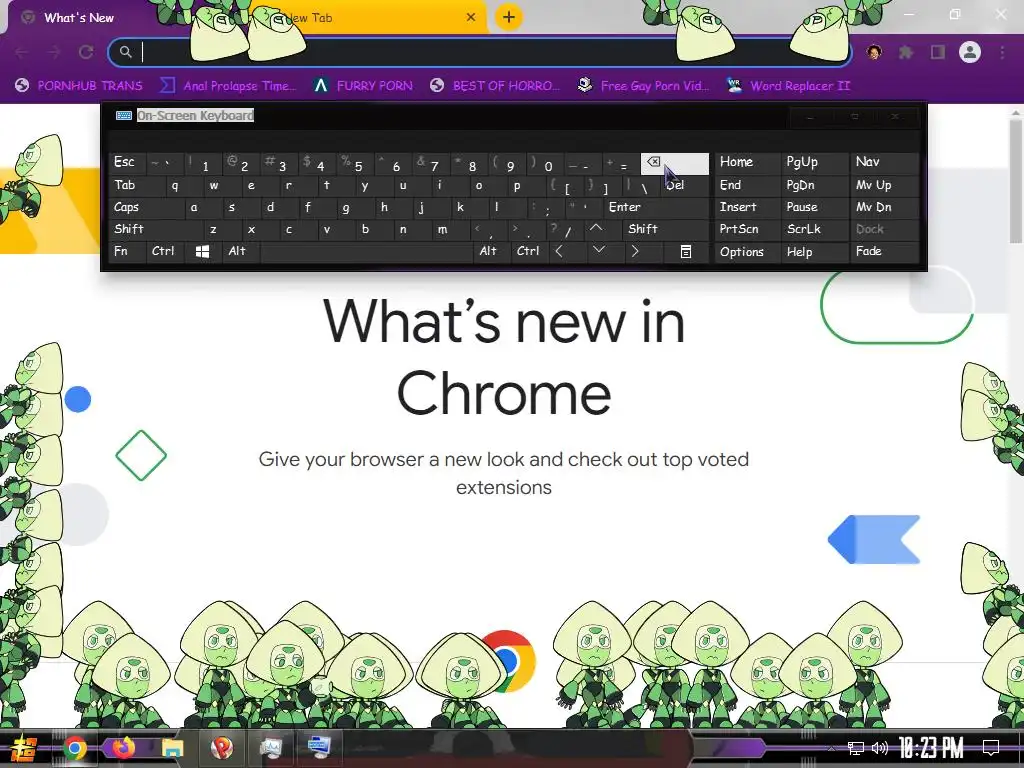Screen dimensions: 1024x768
Task: Click the network icon in system tray
Action: (x=856, y=748)
